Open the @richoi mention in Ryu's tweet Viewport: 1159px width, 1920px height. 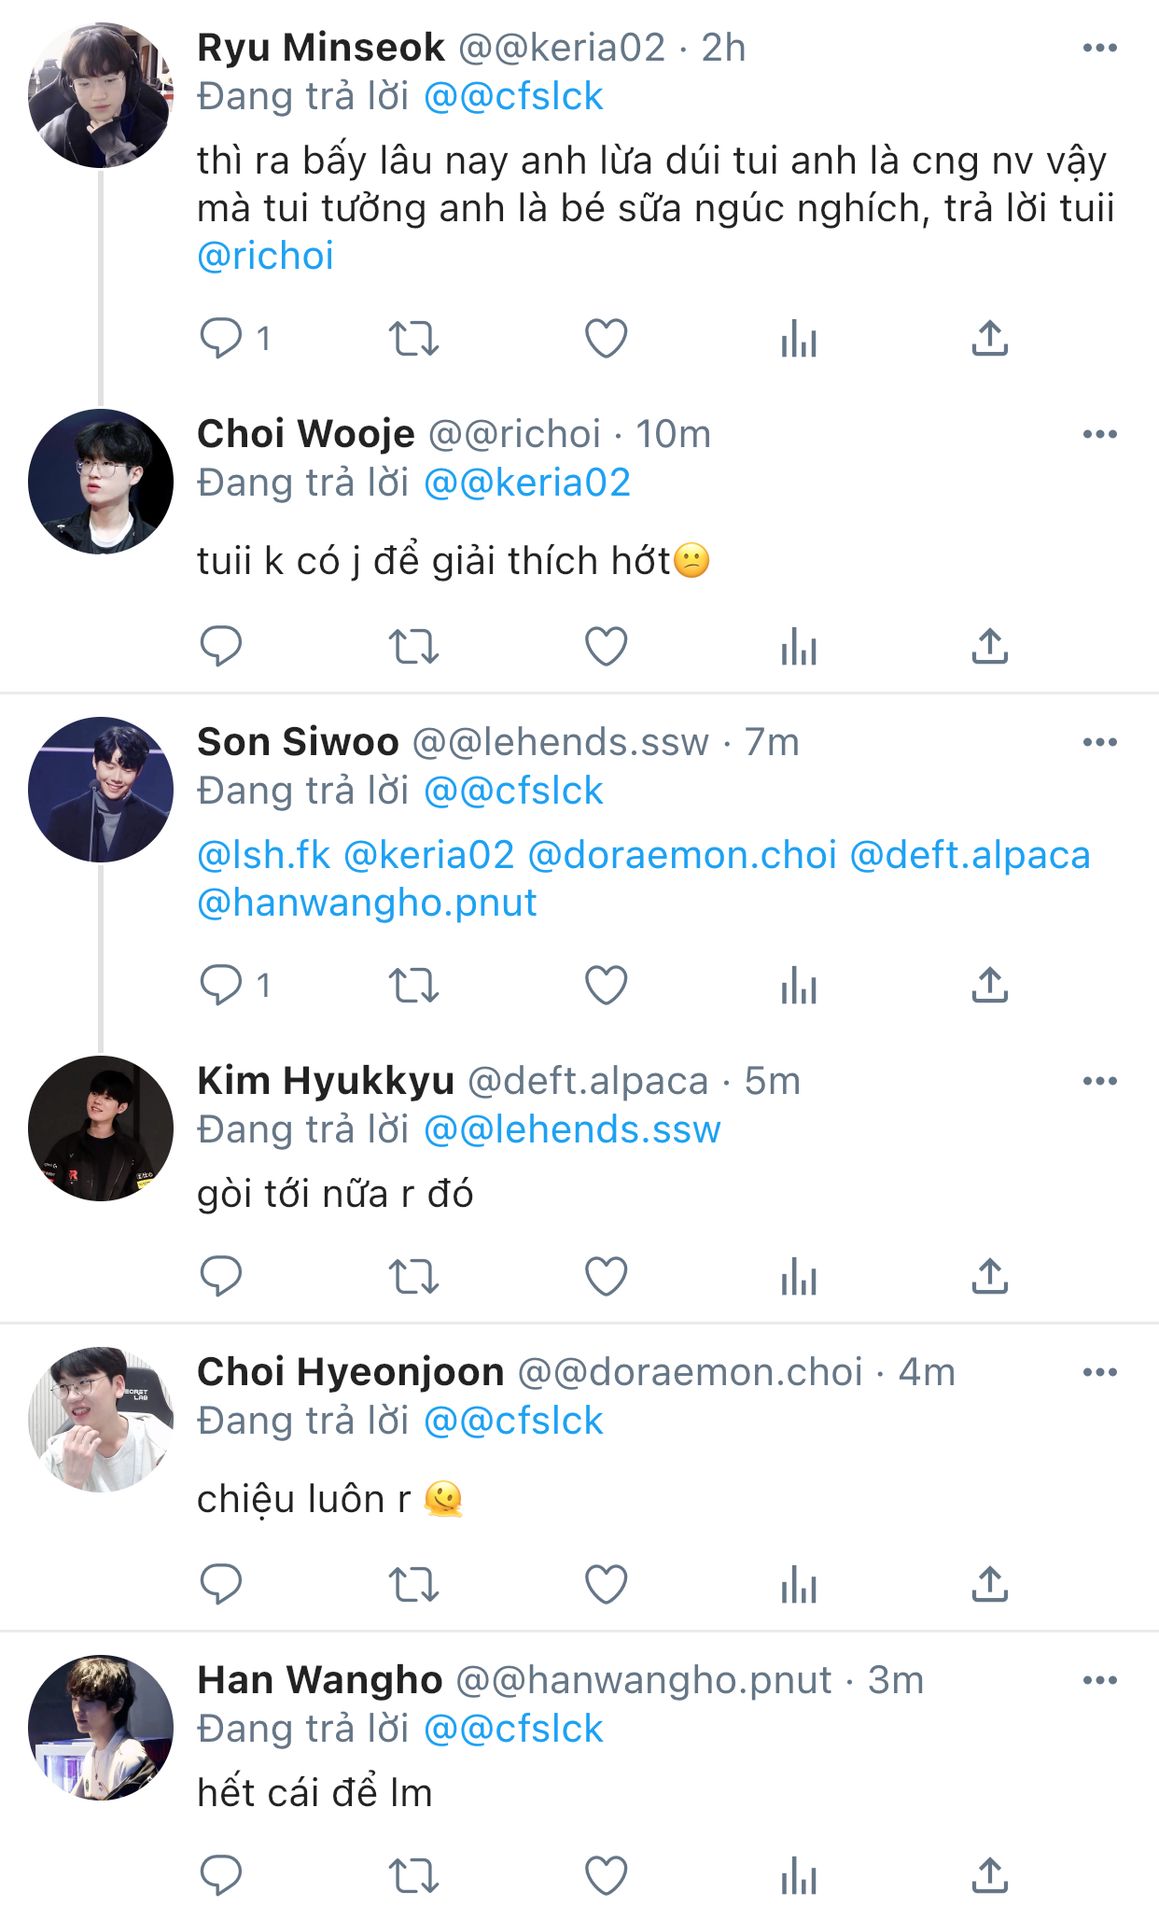click(x=265, y=256)
